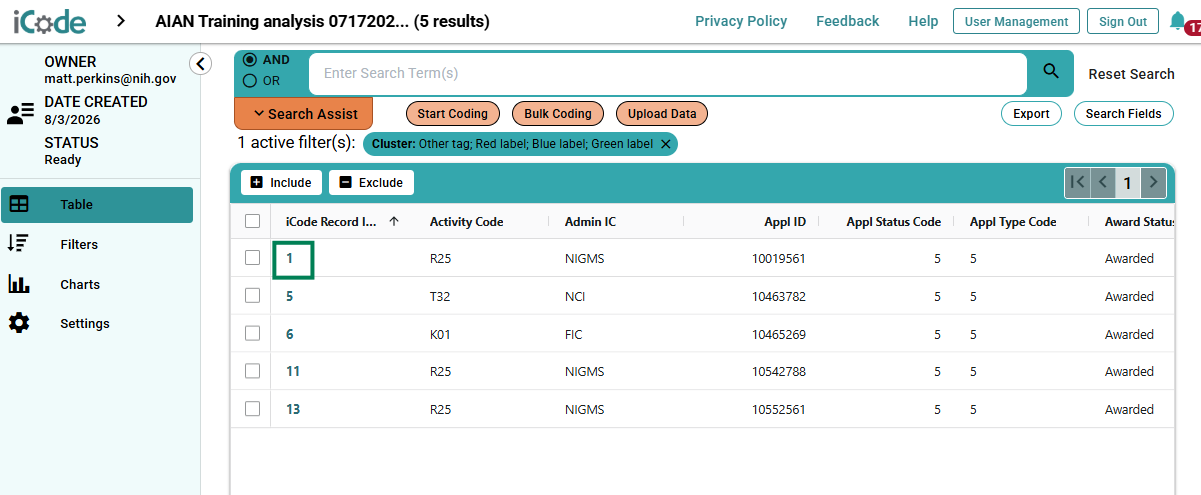Click the breadcrumb chevron beside iCode logo
The width and height of the screenshot is (1201, 495).
coord(121,21)
